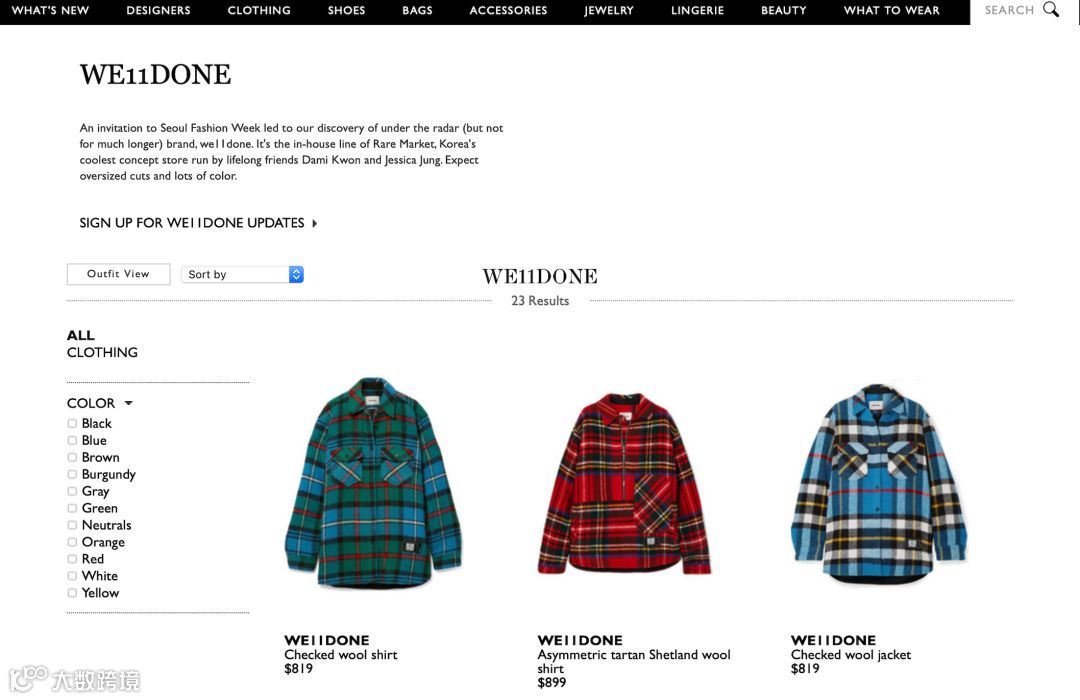Screen dimensions: 1080x700
Task: Open the green Checked wool shirt image
Action: coord(373,482)
